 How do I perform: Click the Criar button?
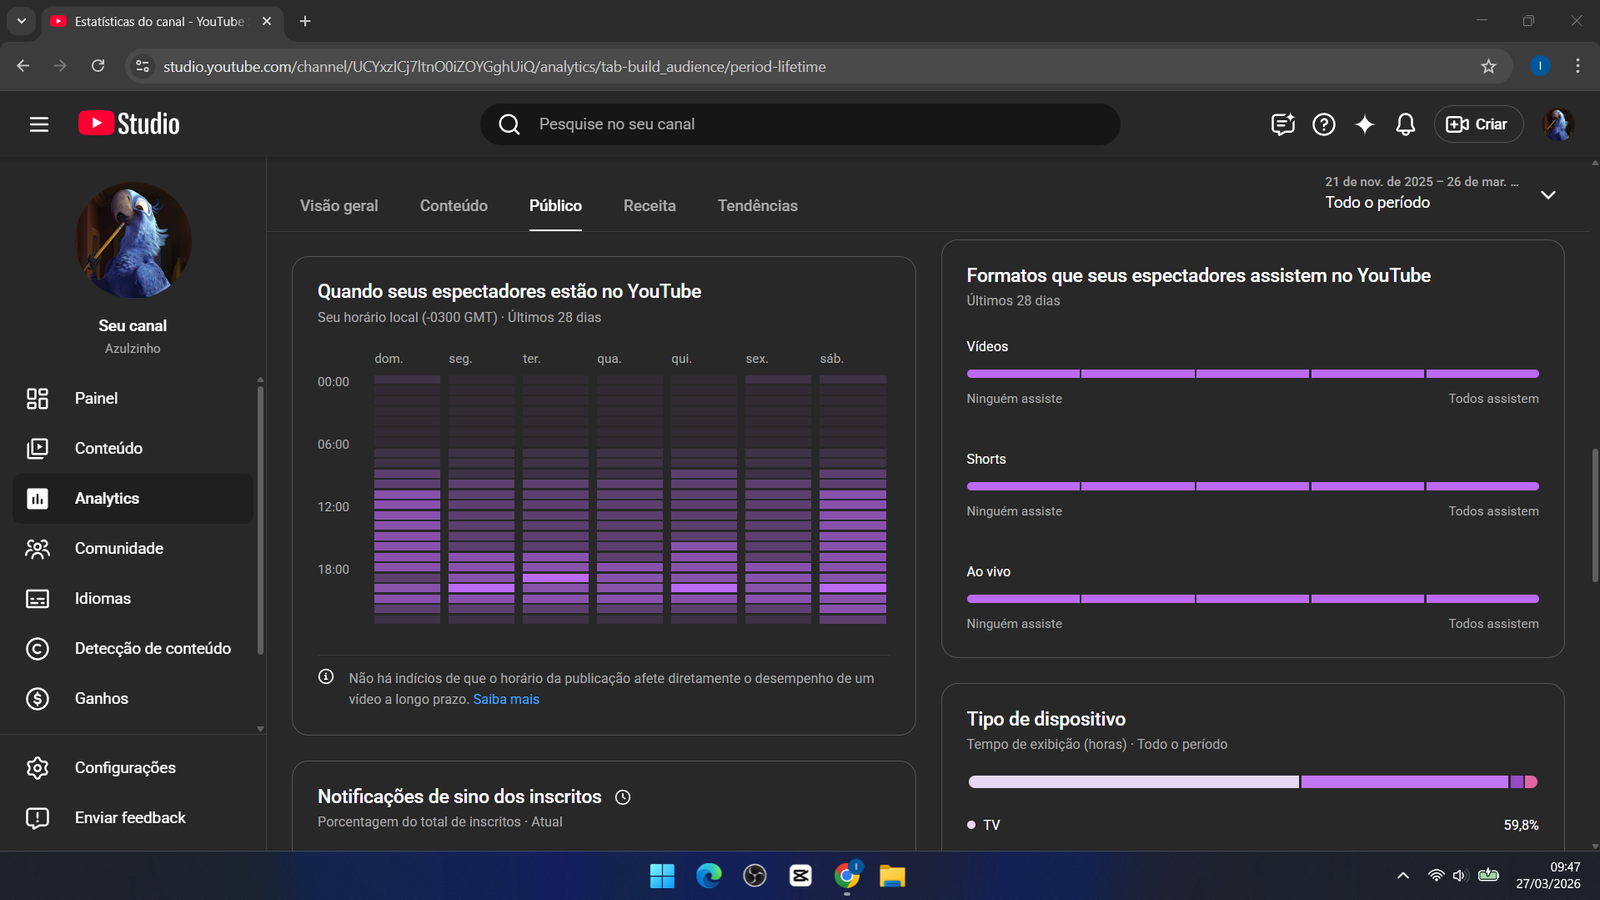coord(1478,124)
